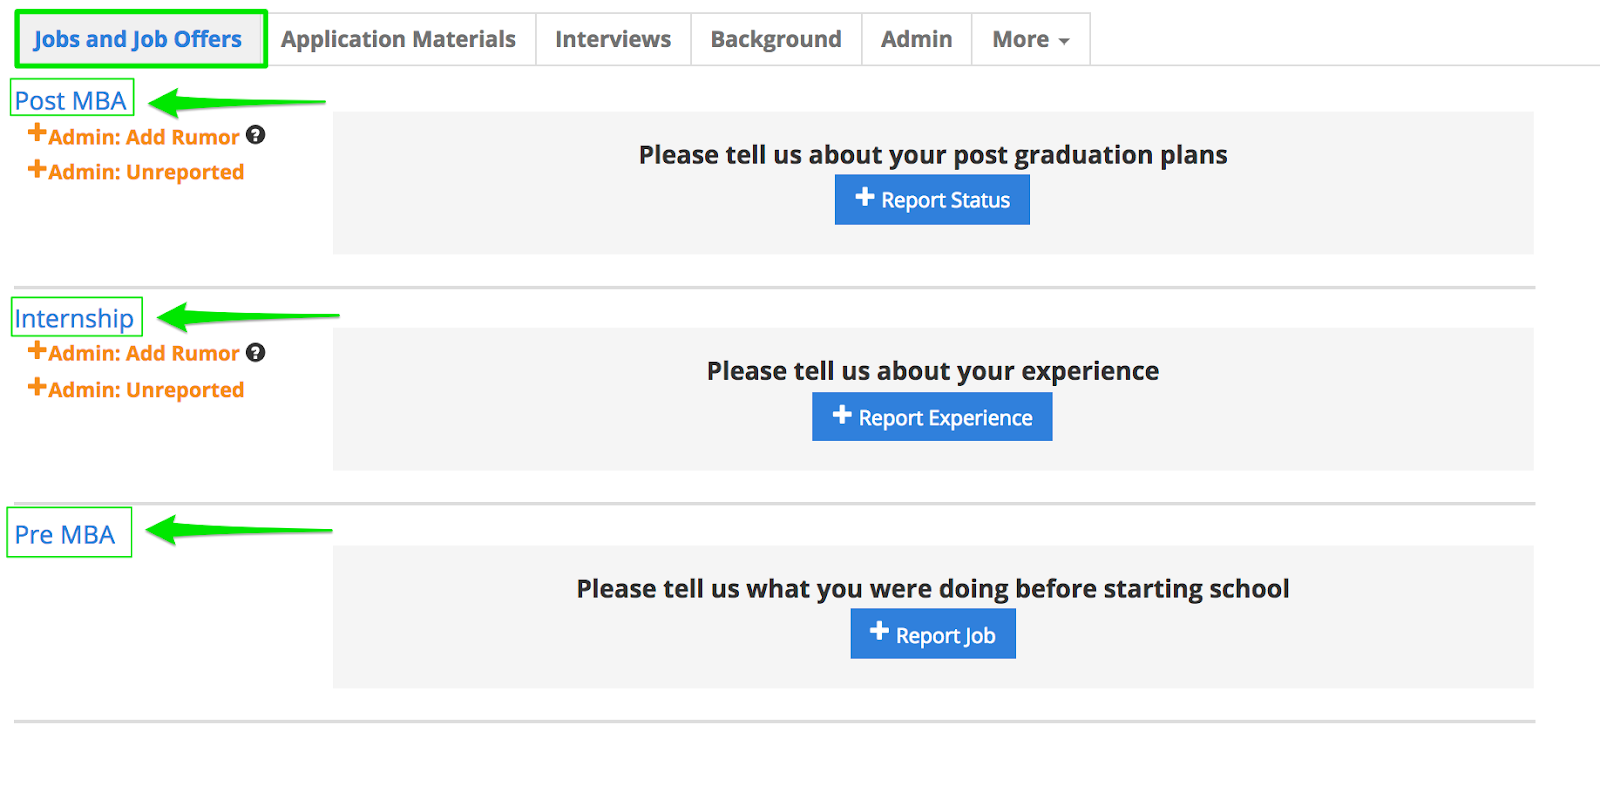This screenshot has height=786, width=1600.
Task: Click the plus icon on Report Job
Action: (x=879, y=631)
